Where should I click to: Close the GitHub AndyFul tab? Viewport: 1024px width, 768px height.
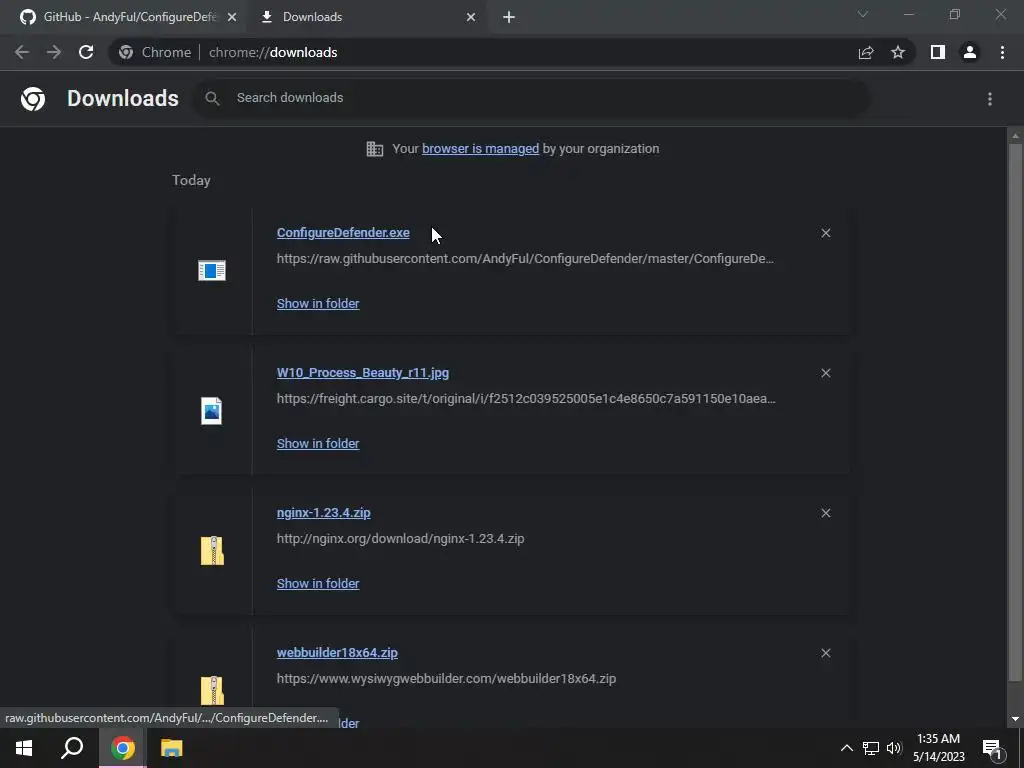(232, 17)
